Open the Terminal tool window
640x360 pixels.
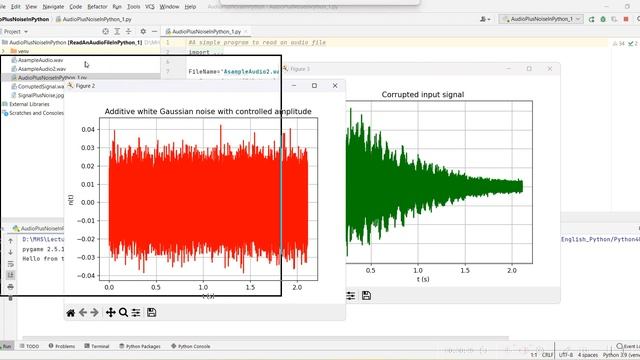(97, 346)
